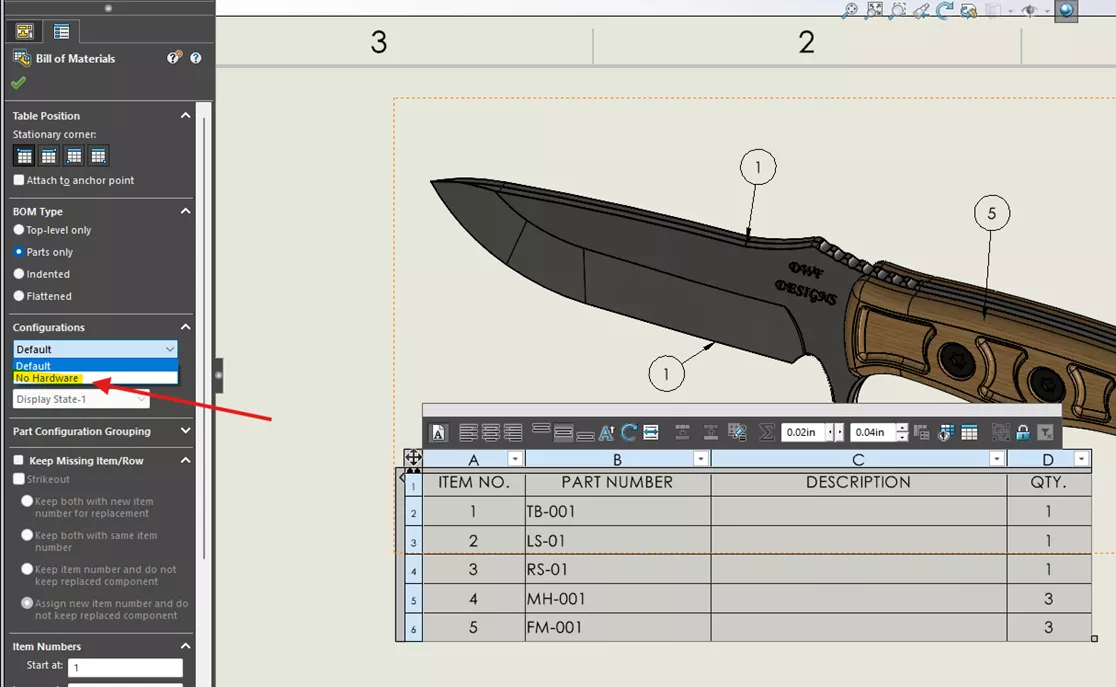Select Zoom to Area in view toolbar

pyautogui.click(x=897, y=11)
